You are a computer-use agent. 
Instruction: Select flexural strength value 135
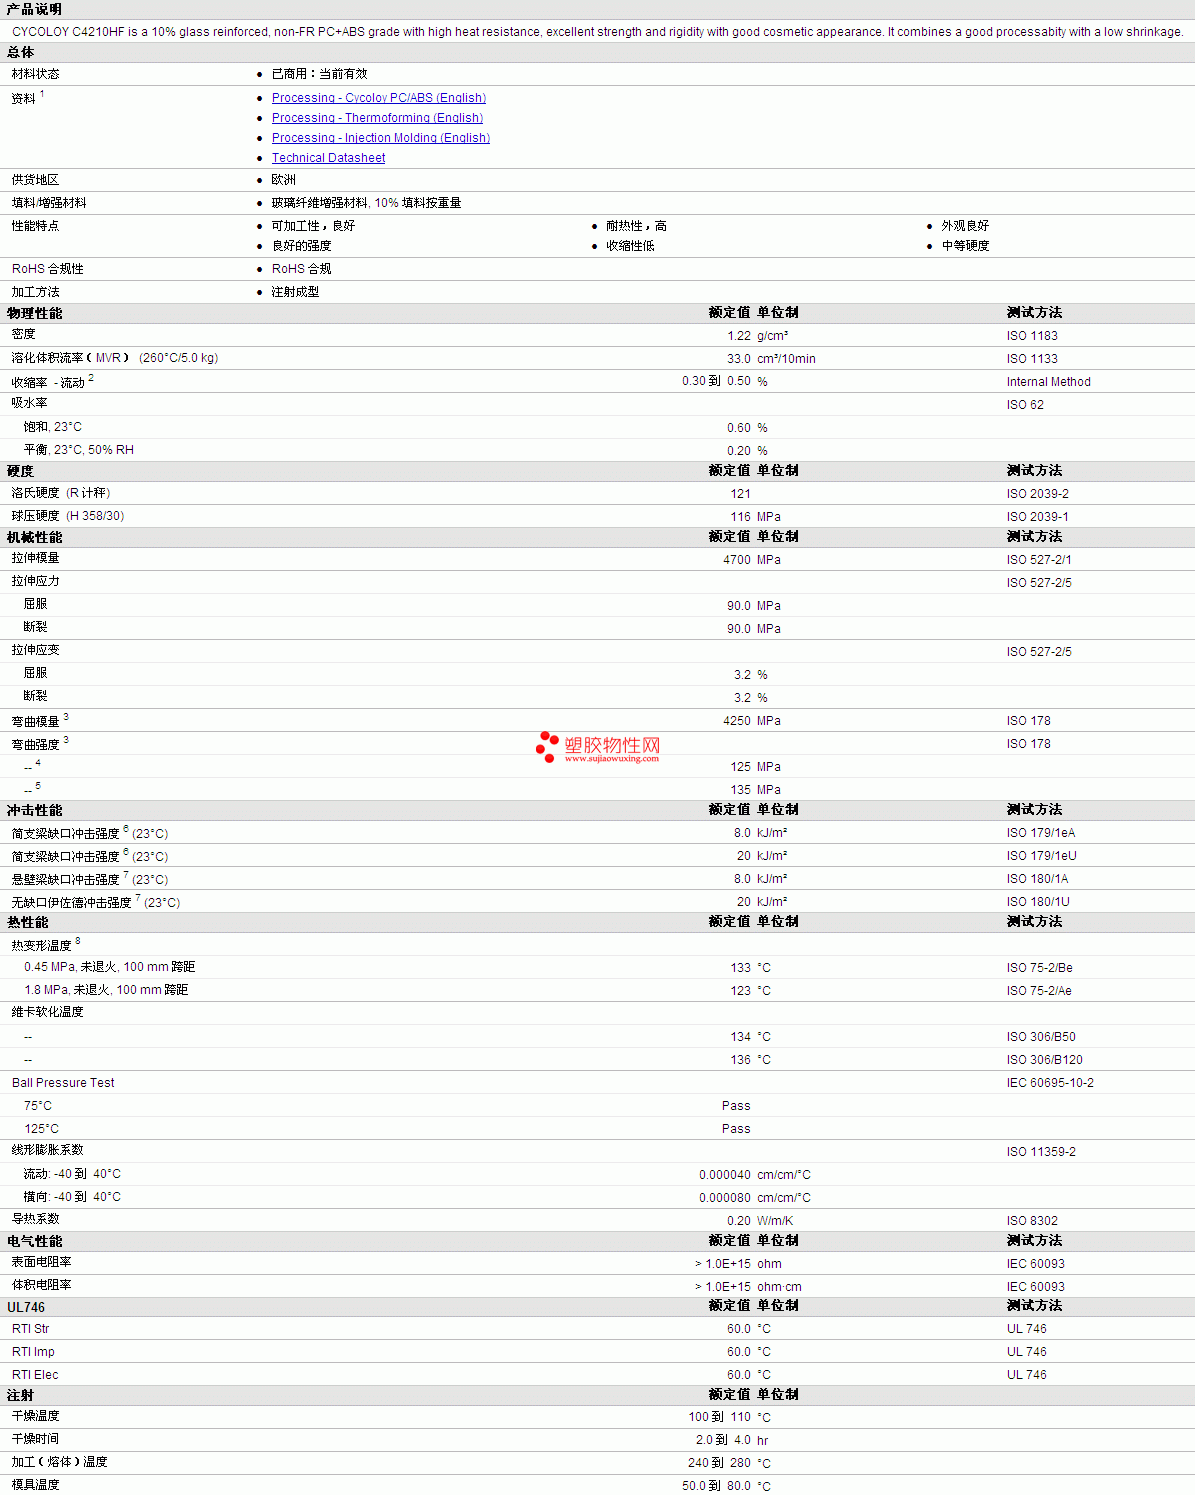(x=740, y=790)
